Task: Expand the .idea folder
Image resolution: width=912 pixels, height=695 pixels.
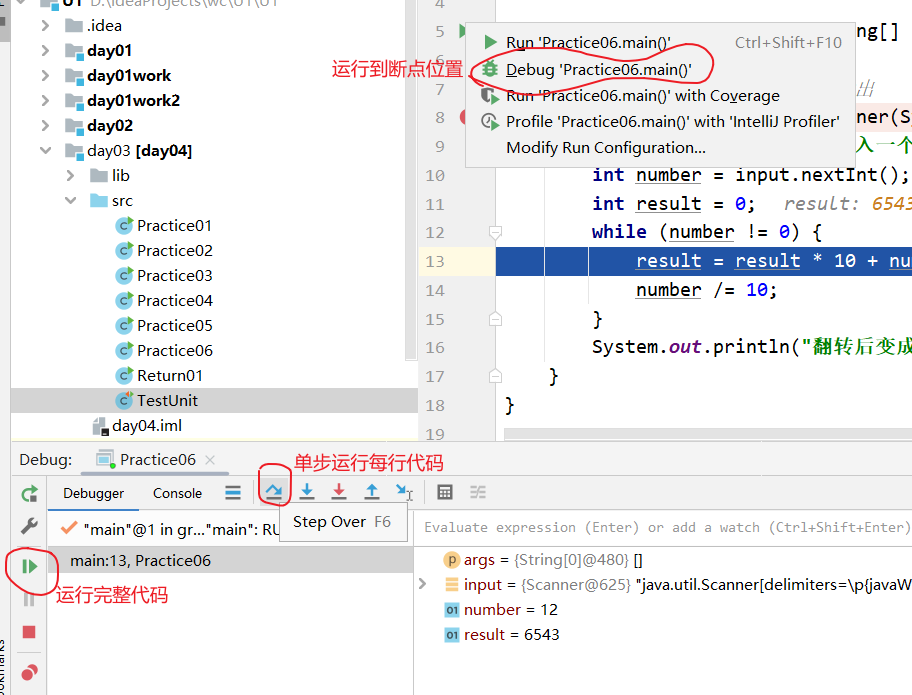Action: point(45,26)
